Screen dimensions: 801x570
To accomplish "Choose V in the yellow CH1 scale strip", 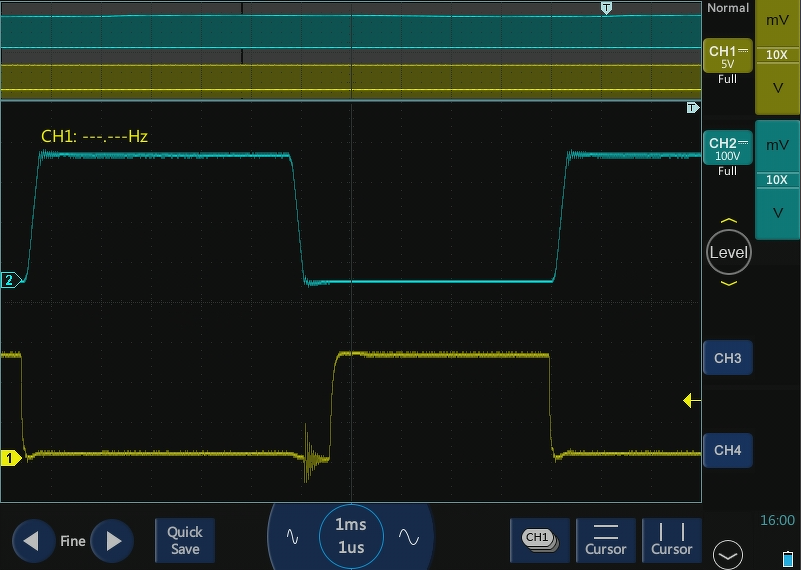I will tap(778, 88).
